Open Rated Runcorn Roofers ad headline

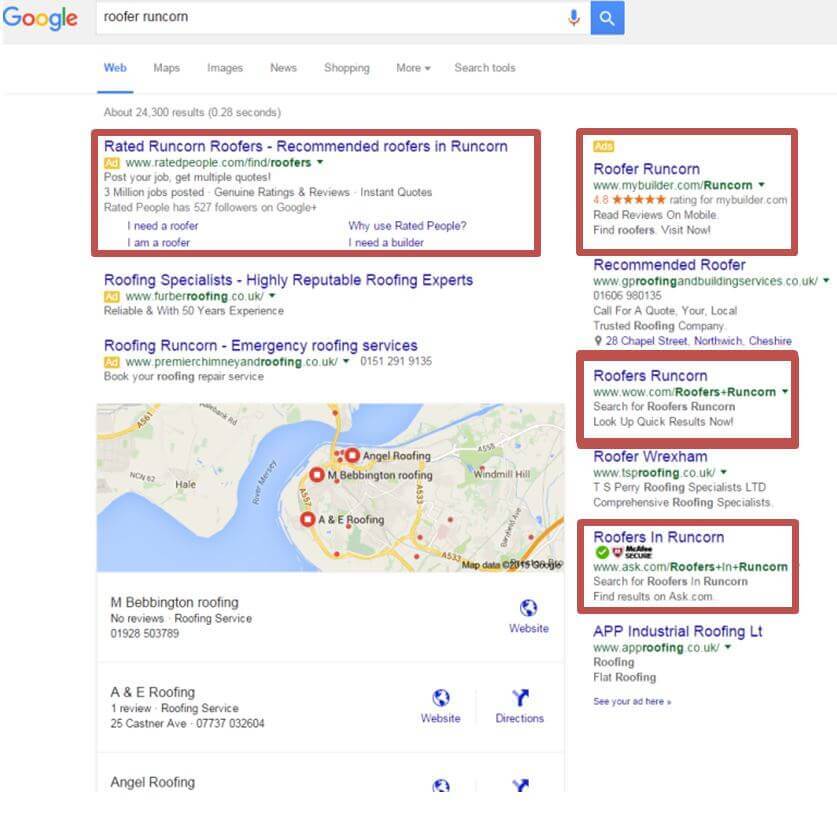(305, 146)
